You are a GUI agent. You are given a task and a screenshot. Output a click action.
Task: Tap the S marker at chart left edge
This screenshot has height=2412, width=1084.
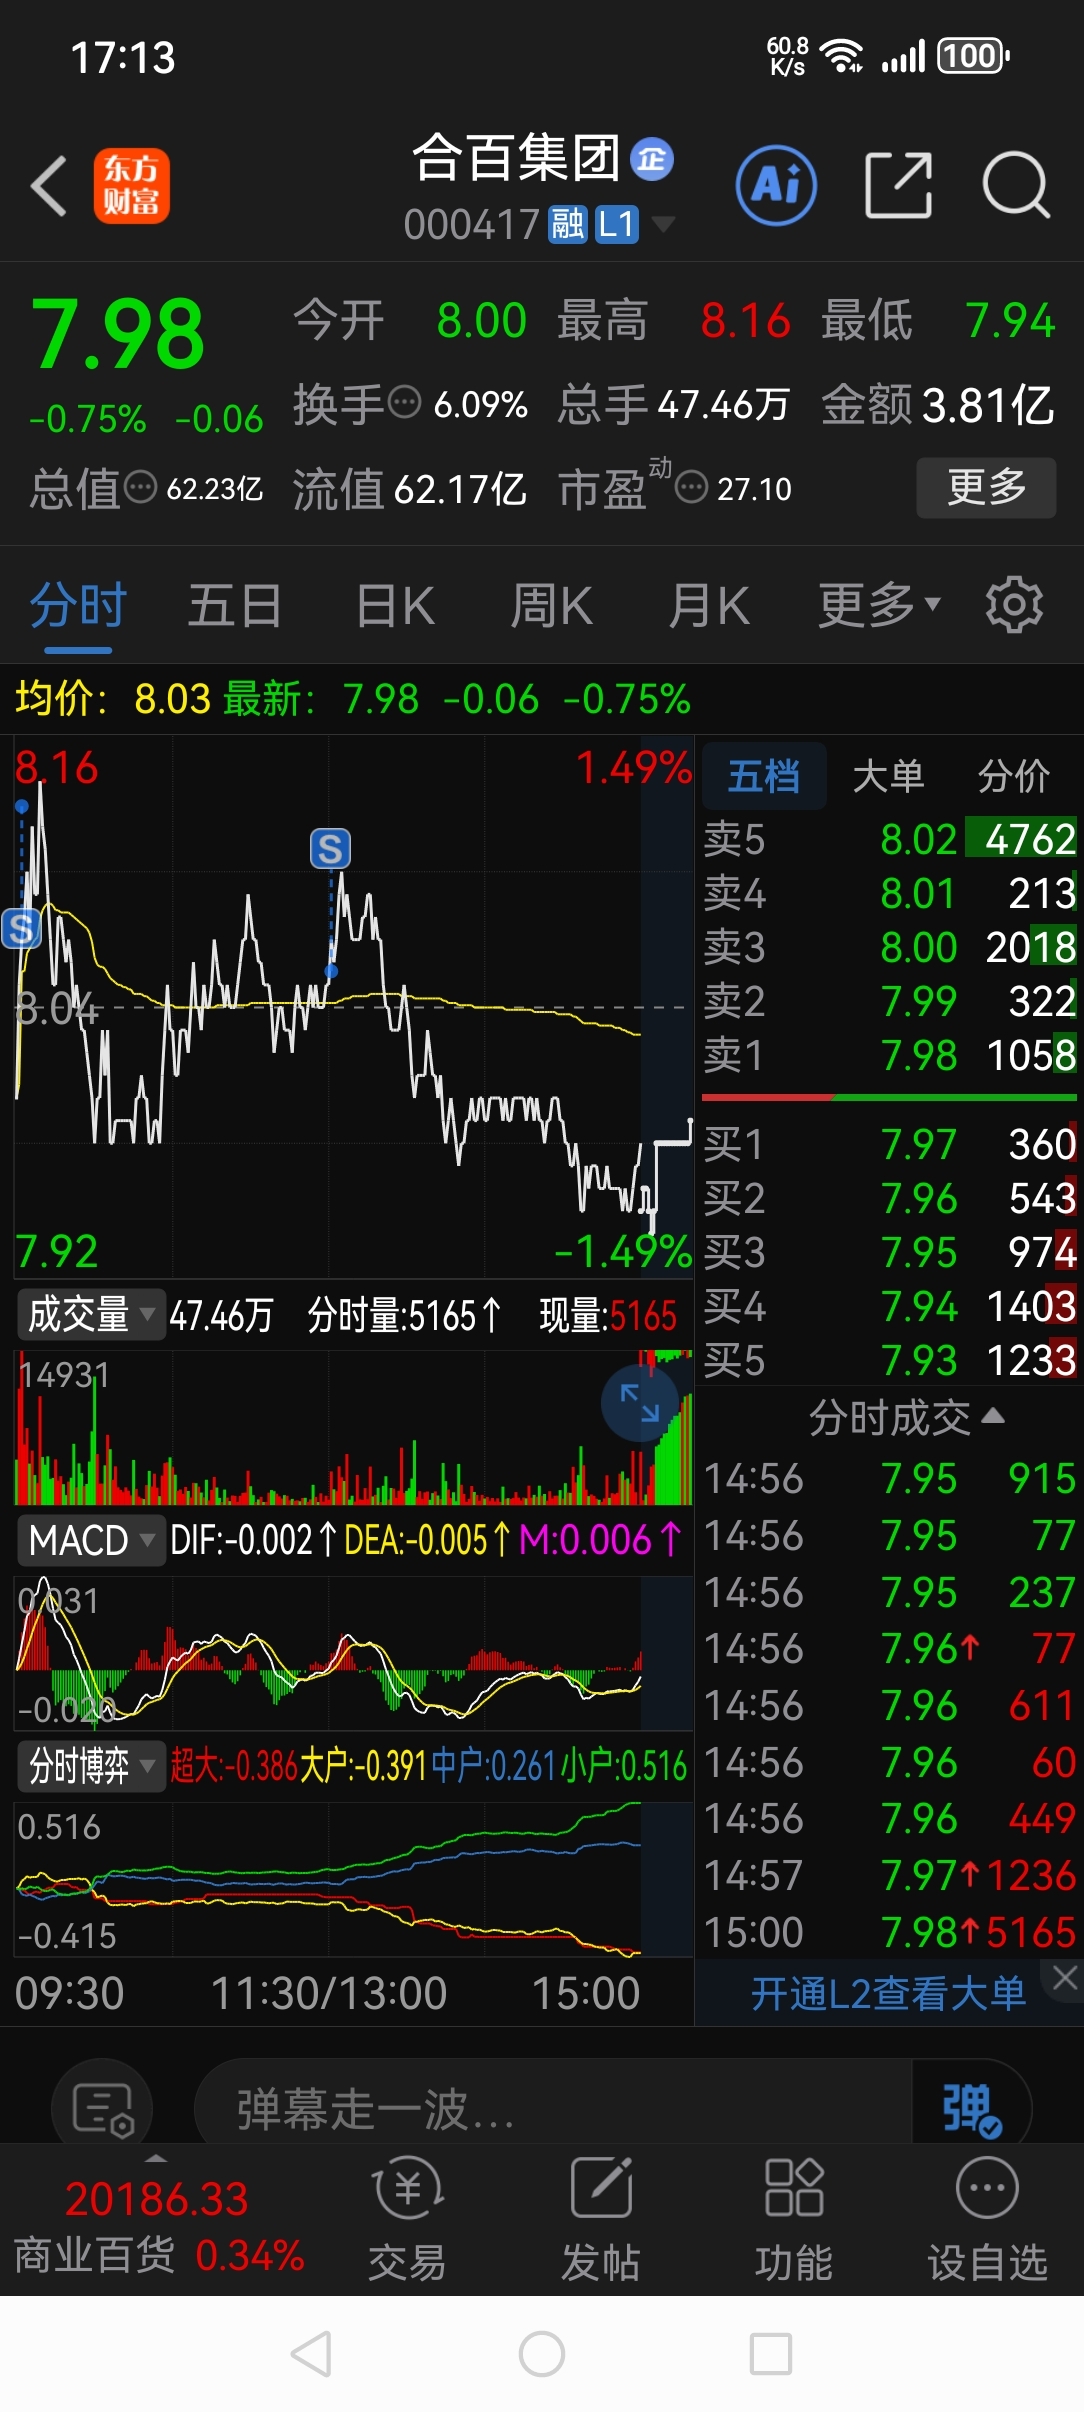(x=21, y=928)
